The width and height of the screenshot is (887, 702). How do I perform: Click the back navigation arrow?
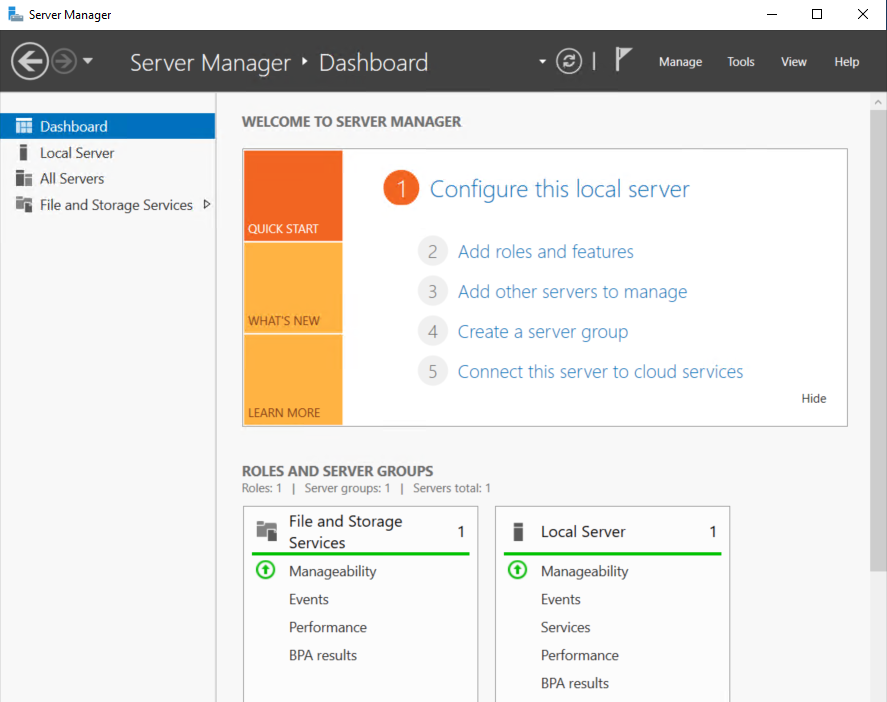tap(29, 61)
